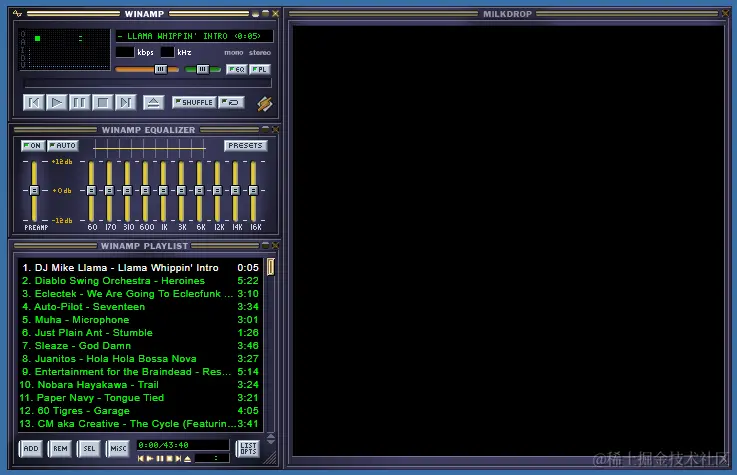Click the playlist time display 0:00/43:40

pyautogui.click(x=182, y=445)
